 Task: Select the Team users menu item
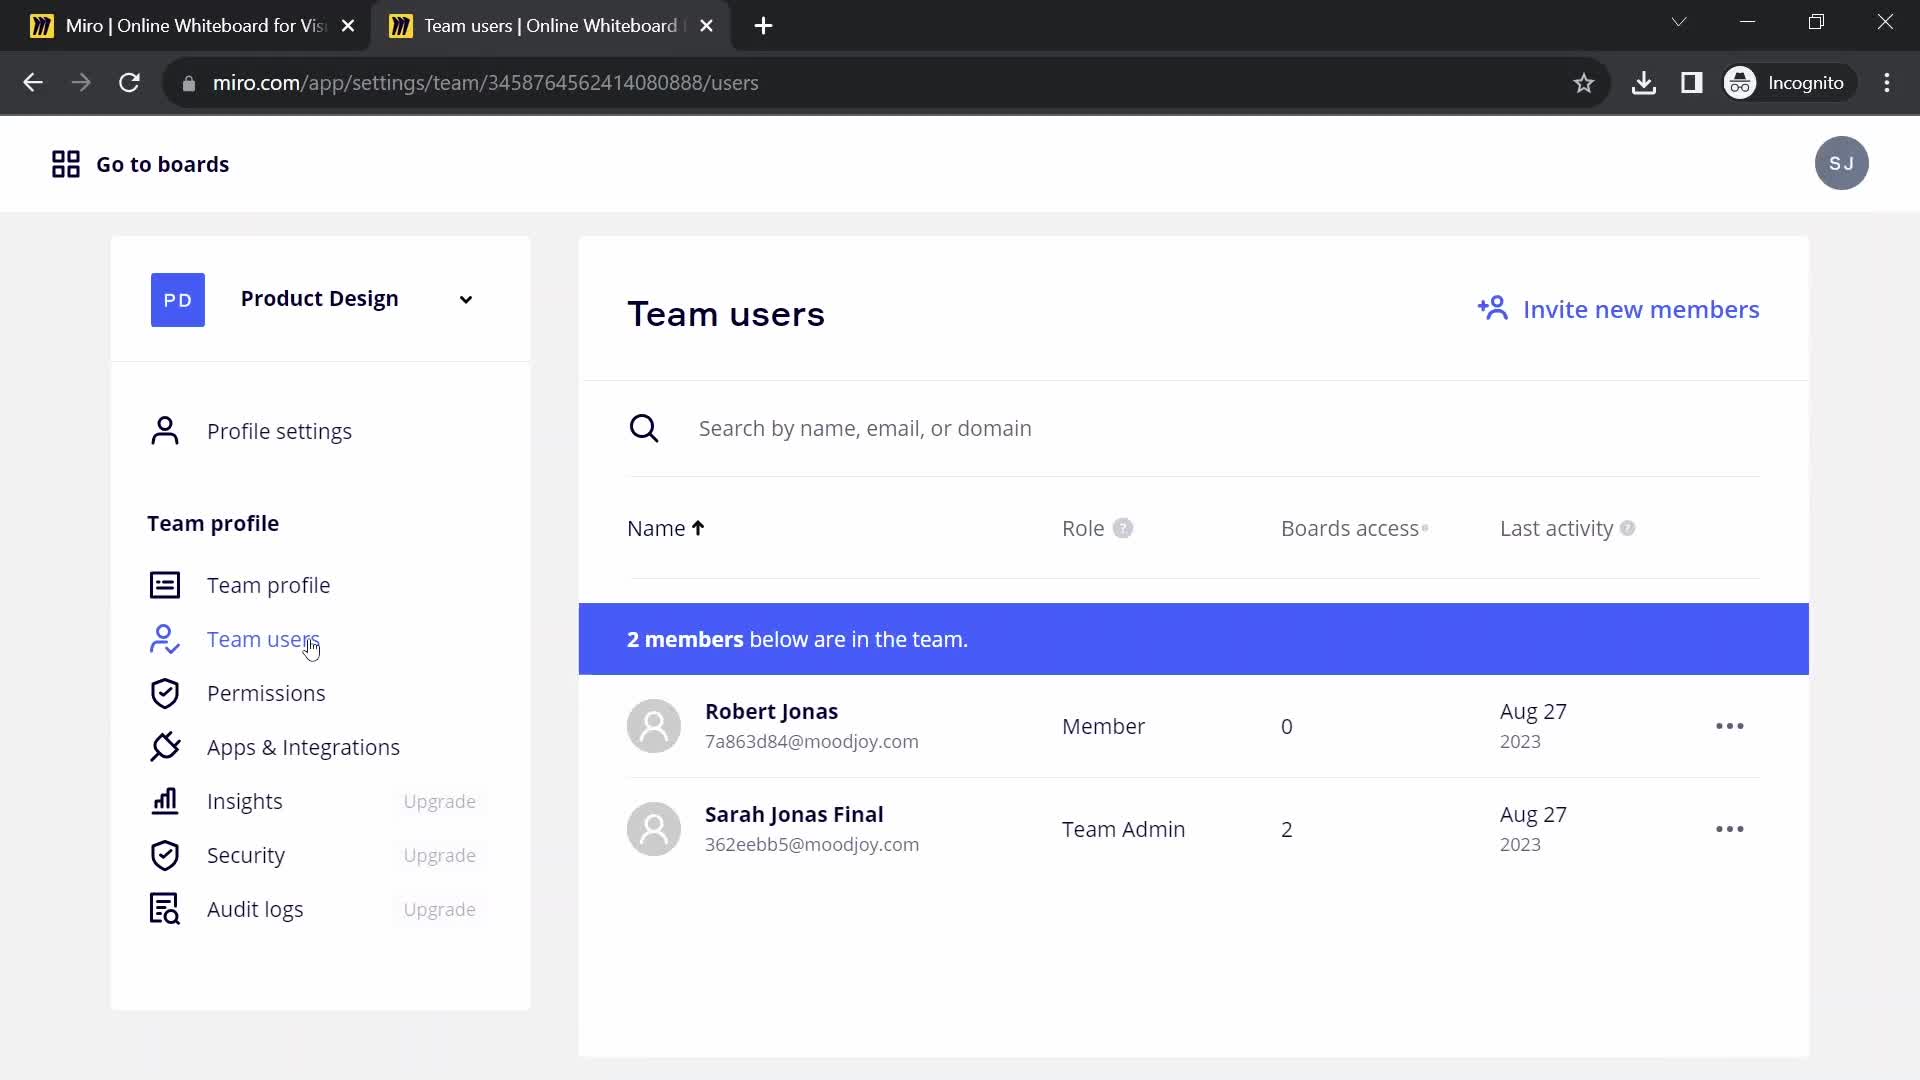click(264, 638)
